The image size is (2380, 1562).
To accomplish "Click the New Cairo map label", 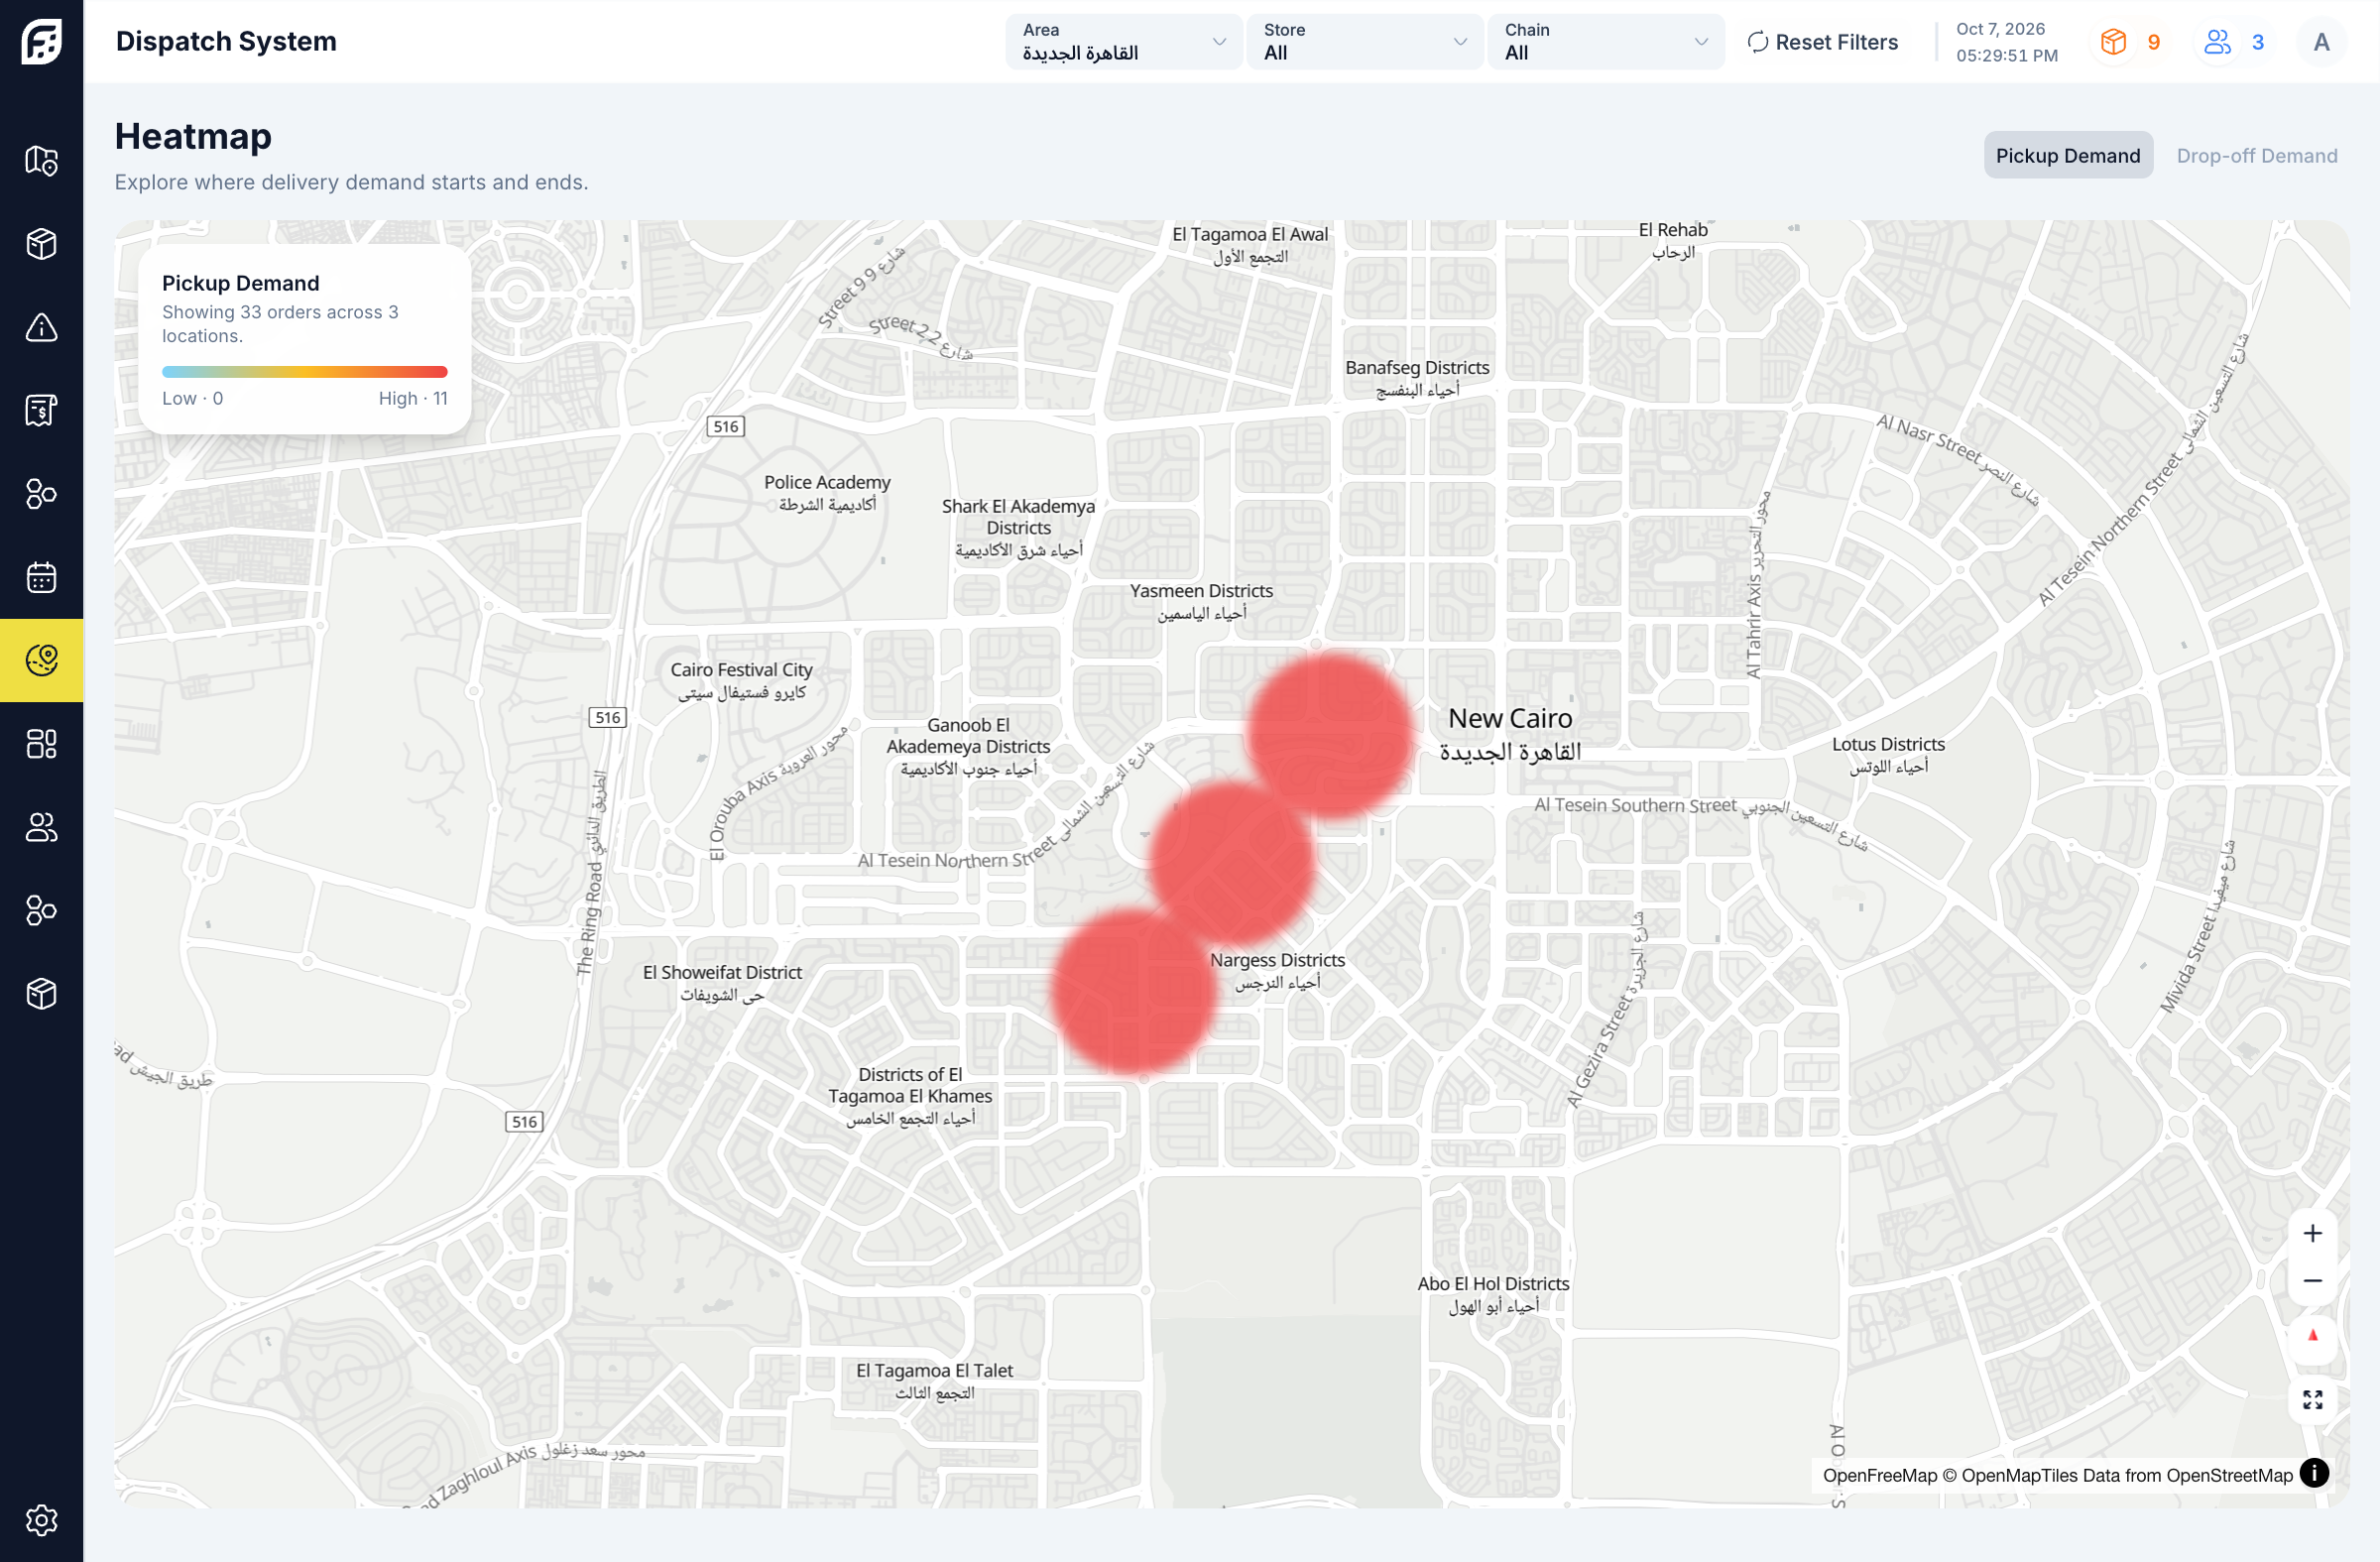I will click(x=1510, y=734).
